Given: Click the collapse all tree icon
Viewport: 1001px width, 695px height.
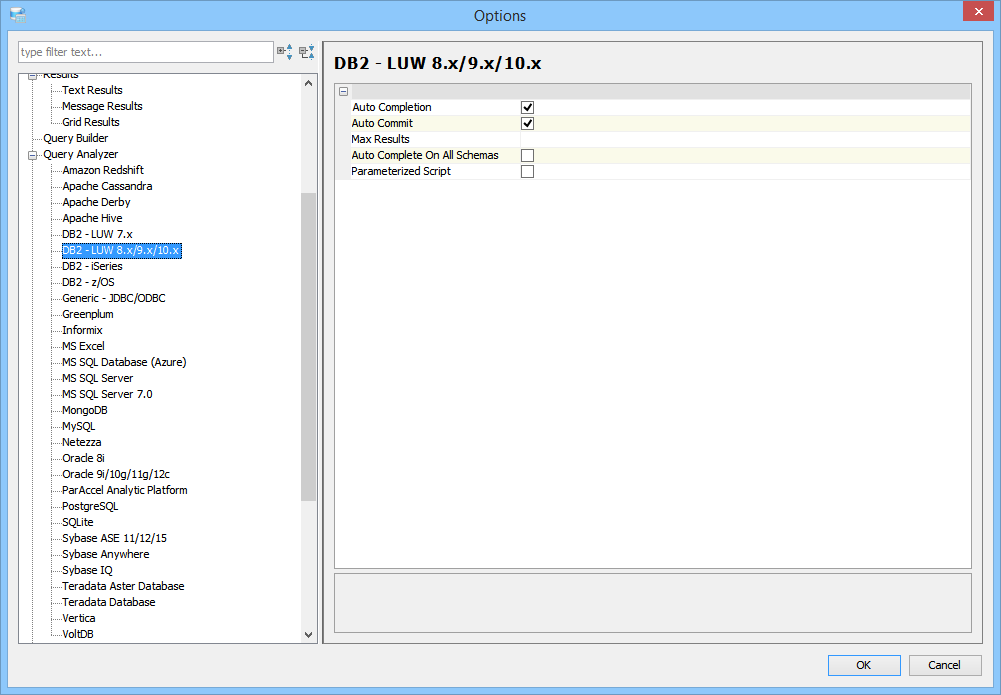Looking at the screenshot, I should [x=307, y=52].
